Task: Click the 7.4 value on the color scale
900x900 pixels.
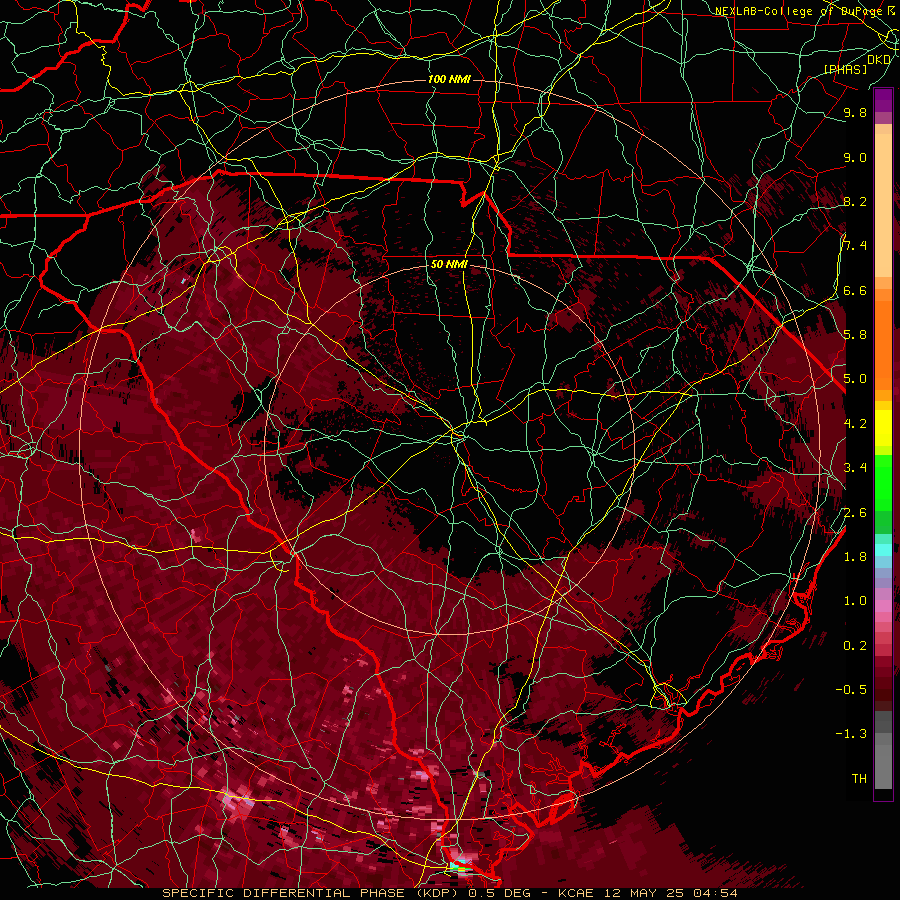Action: (855, 246)
